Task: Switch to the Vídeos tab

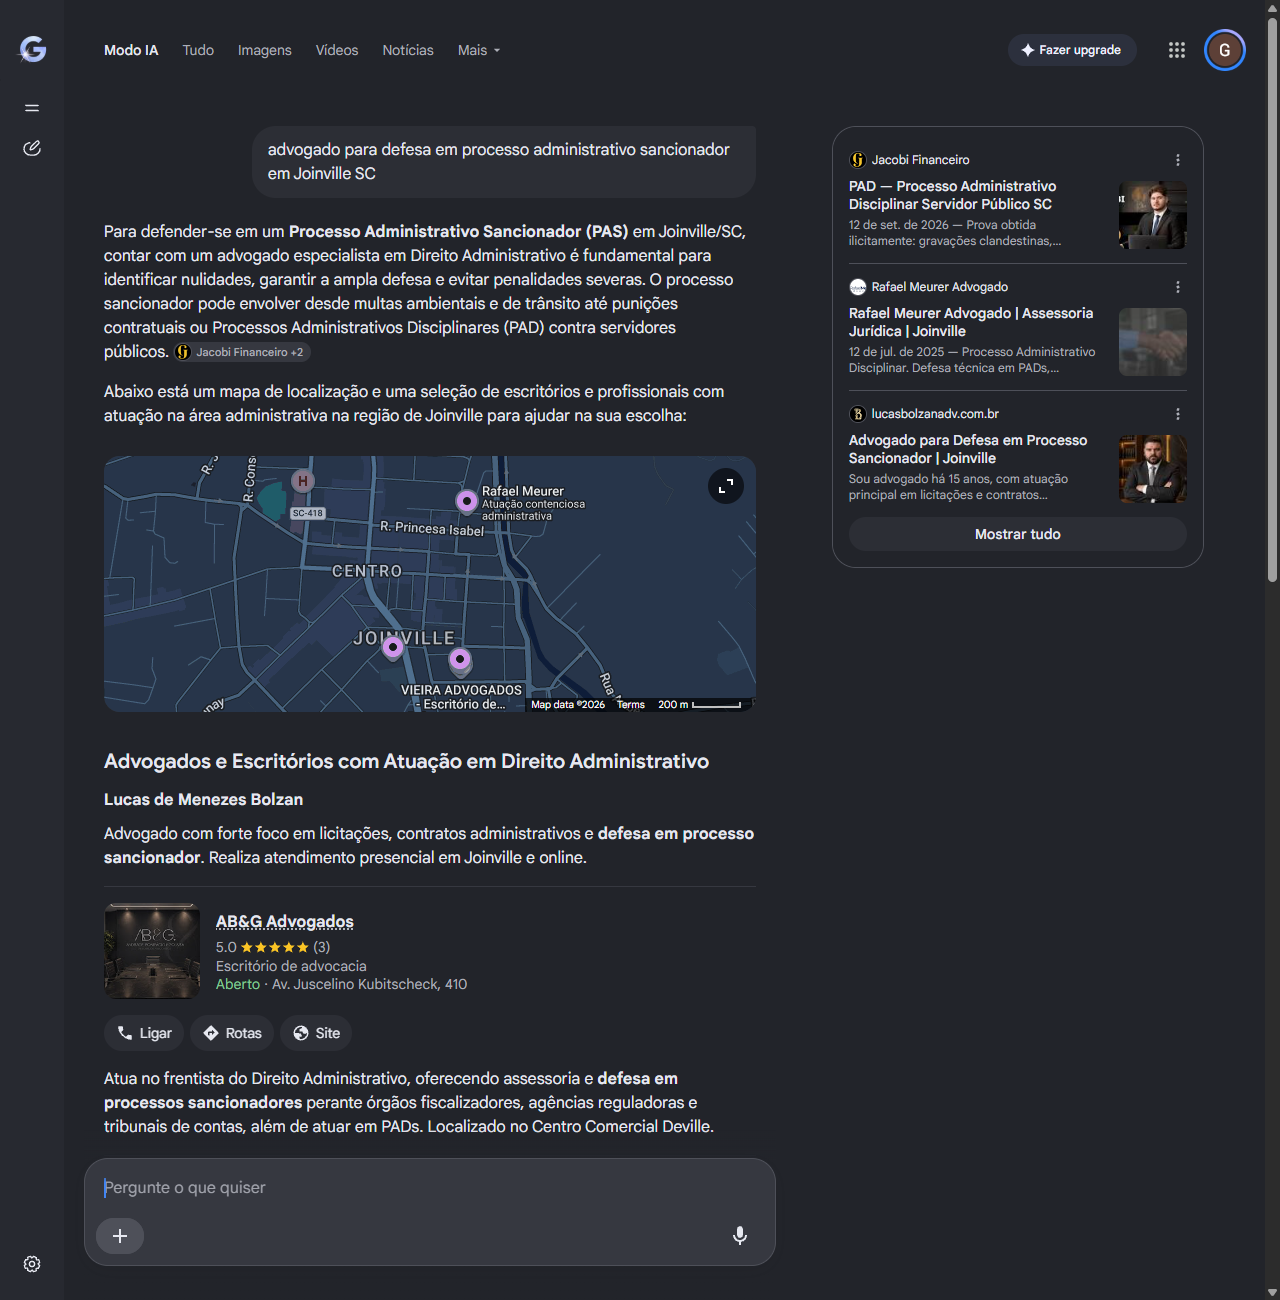Action: pyautogui.click(x=337, y=50)
